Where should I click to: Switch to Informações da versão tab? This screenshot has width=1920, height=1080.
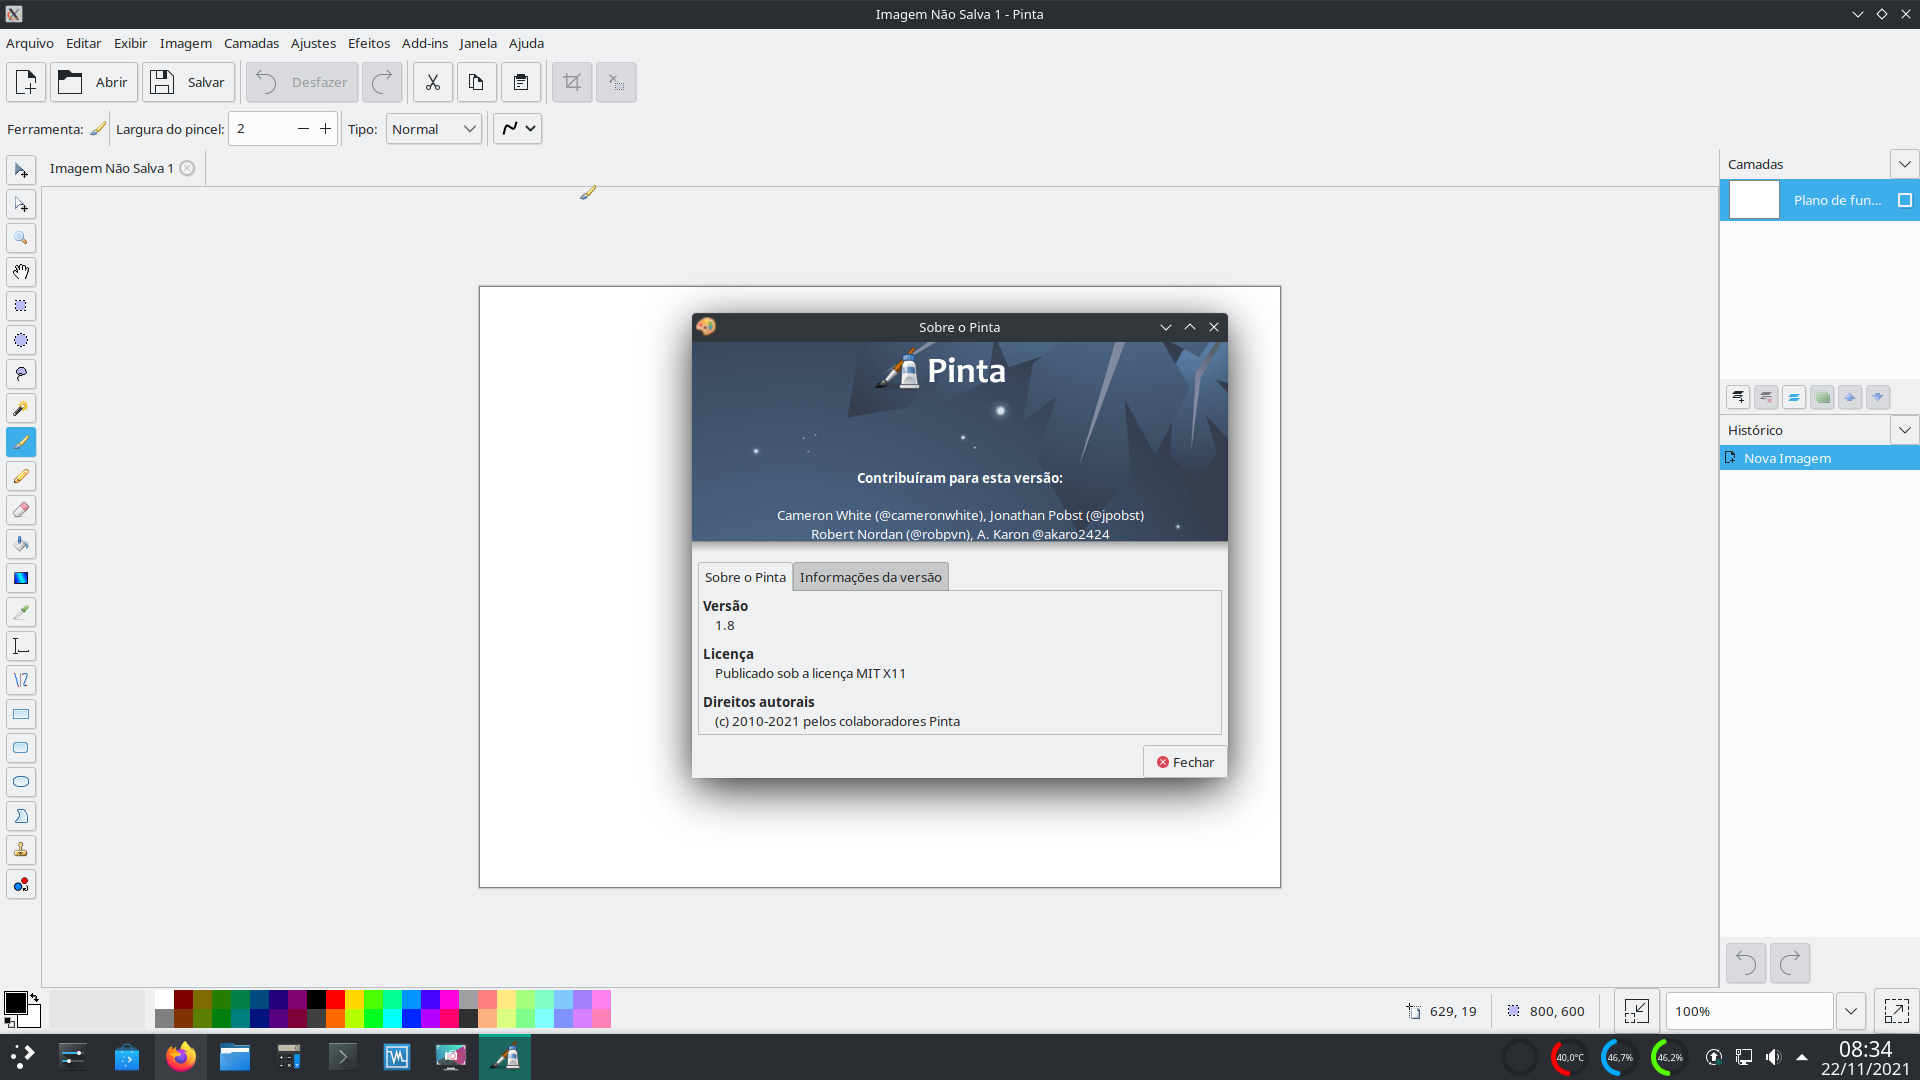[870, 577]
